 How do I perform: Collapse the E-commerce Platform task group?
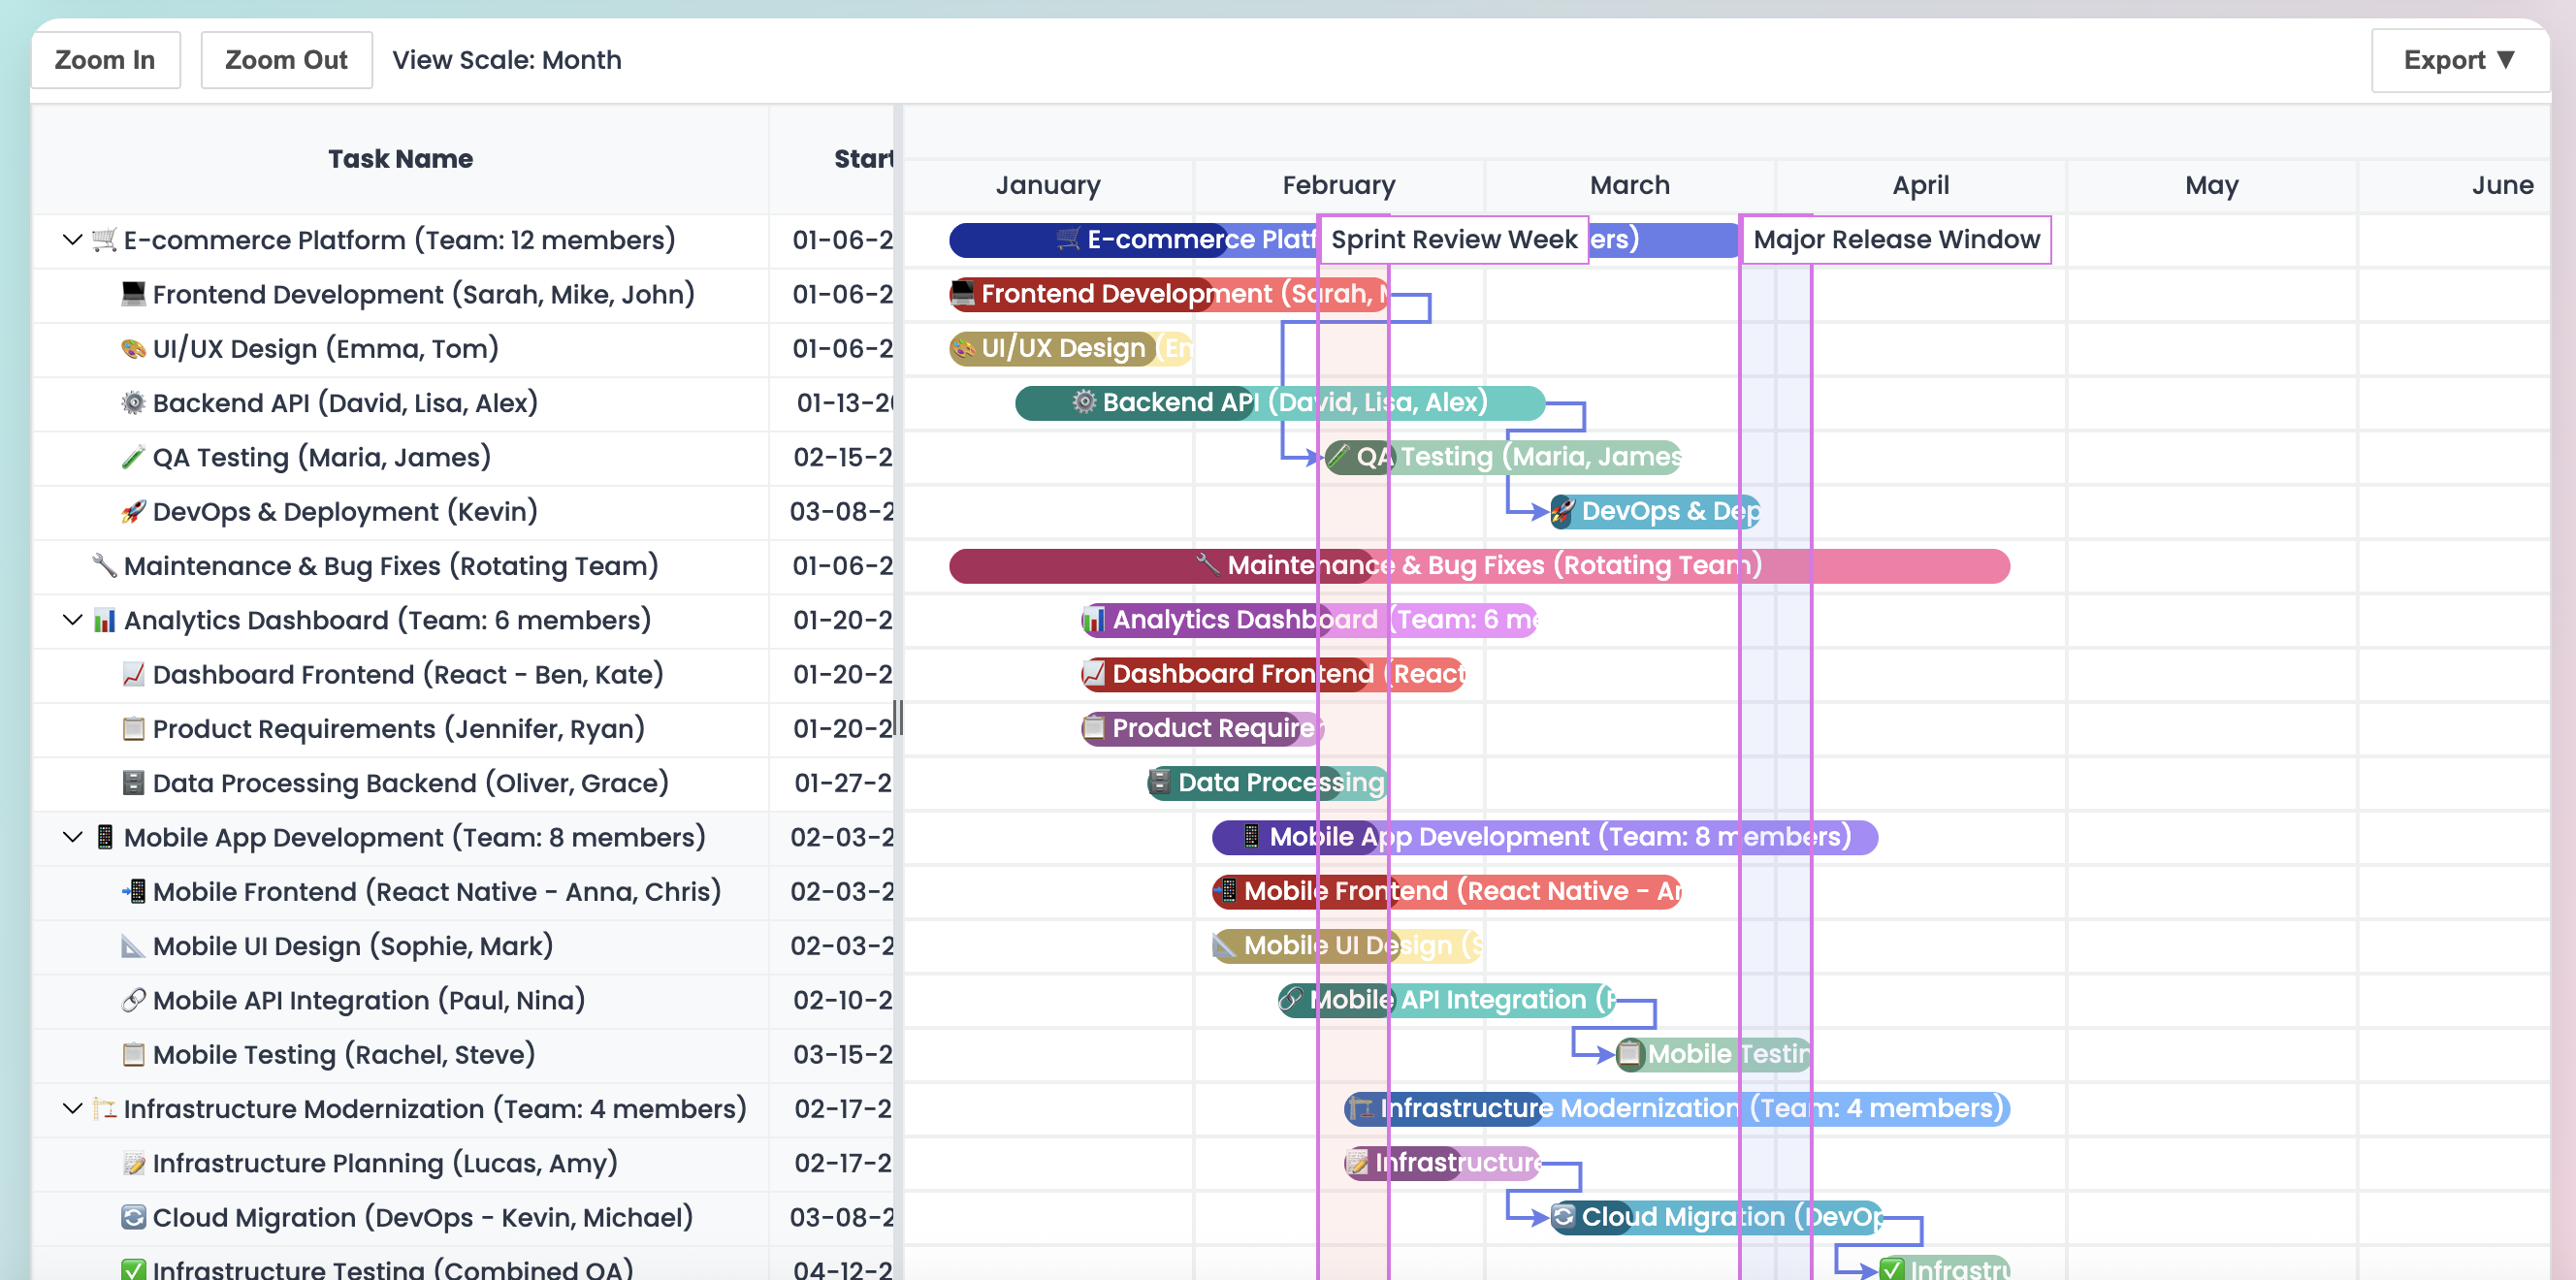(x=72, y=240)
